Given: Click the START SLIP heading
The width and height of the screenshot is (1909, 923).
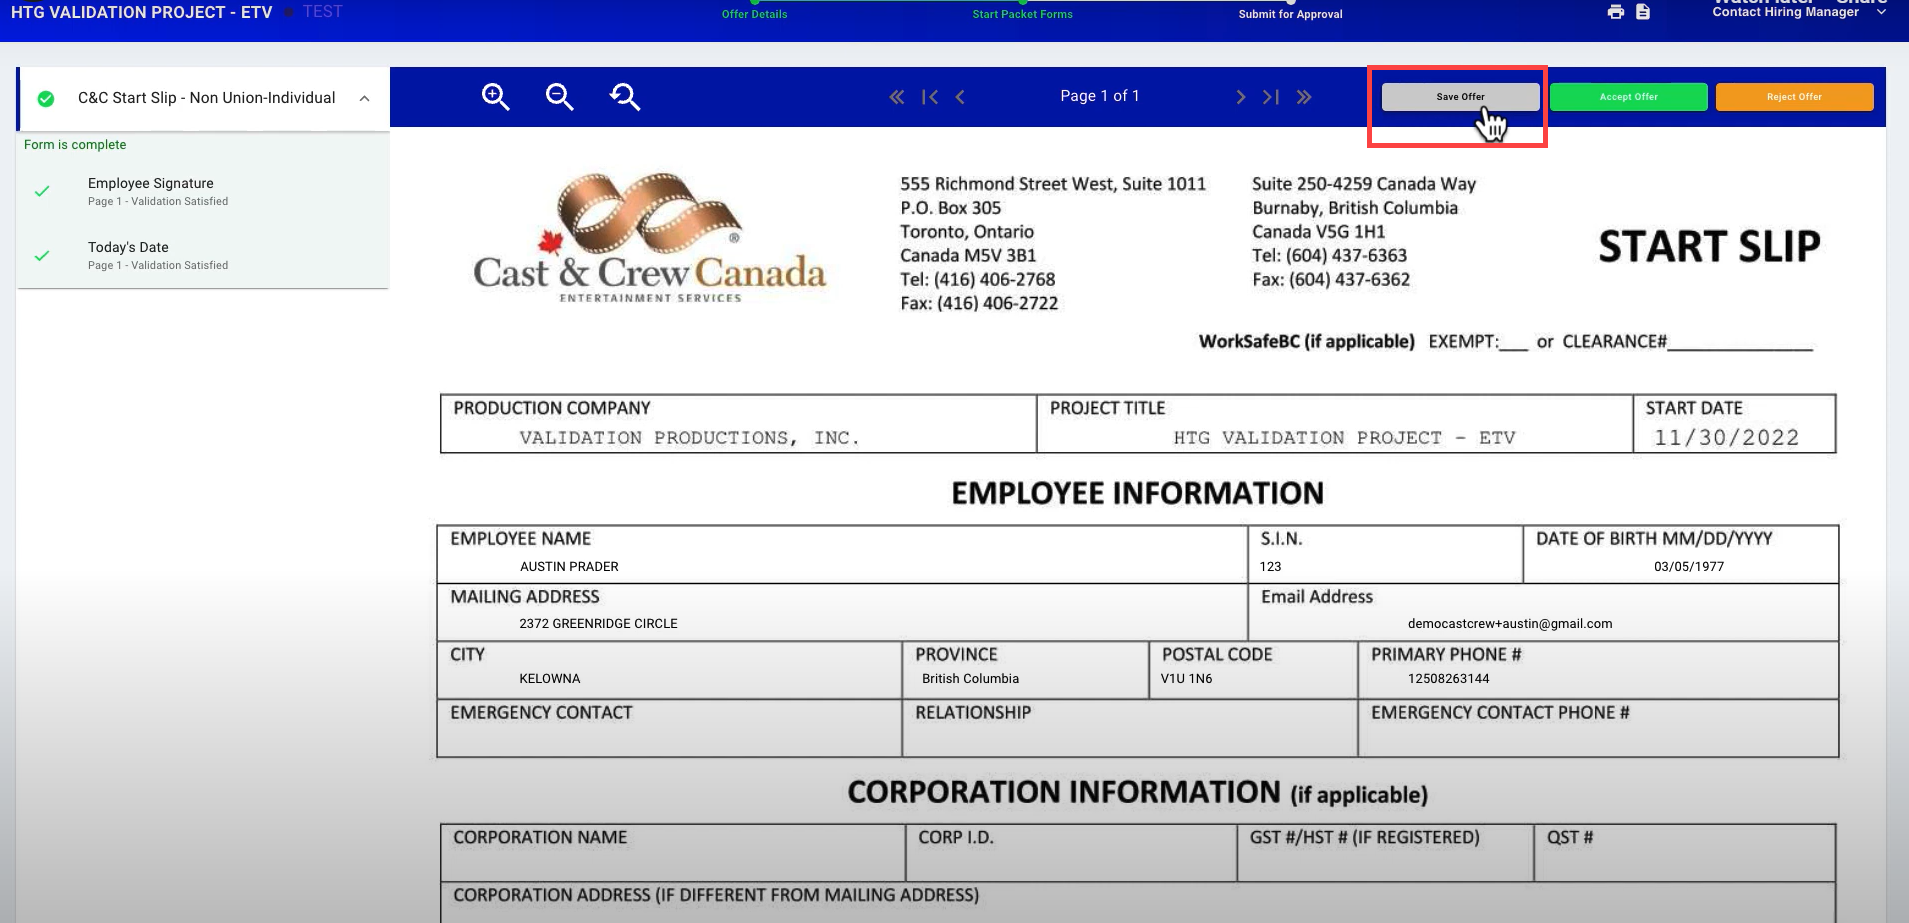Looking at the screenshot, I should (1709, 246).
